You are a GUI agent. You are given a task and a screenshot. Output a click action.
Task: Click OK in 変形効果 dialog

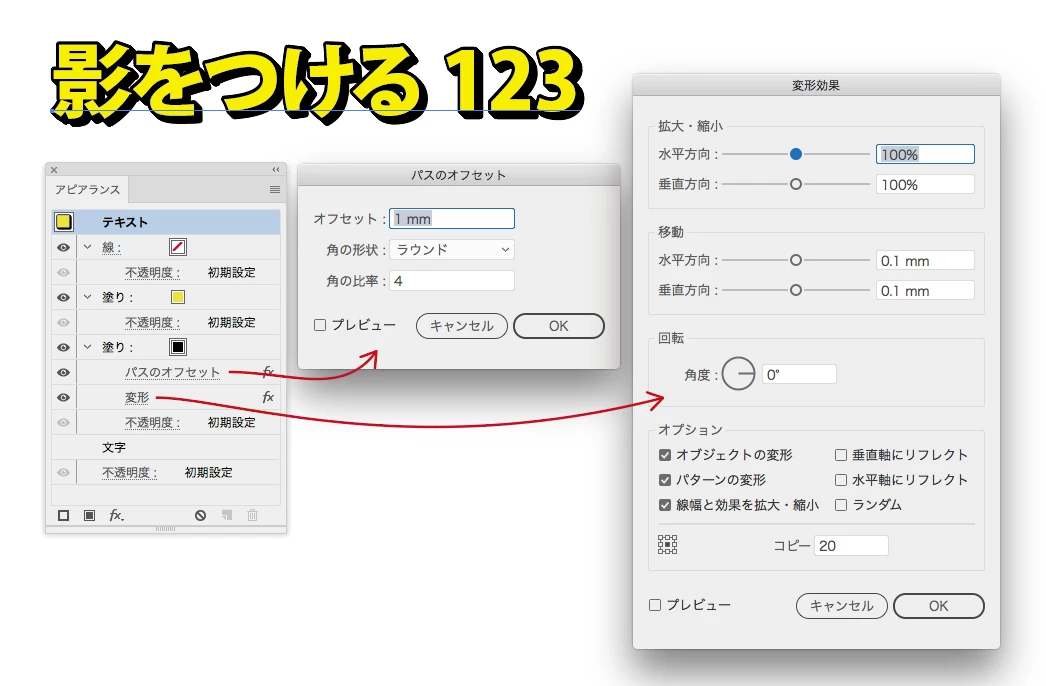pos(939,606)
